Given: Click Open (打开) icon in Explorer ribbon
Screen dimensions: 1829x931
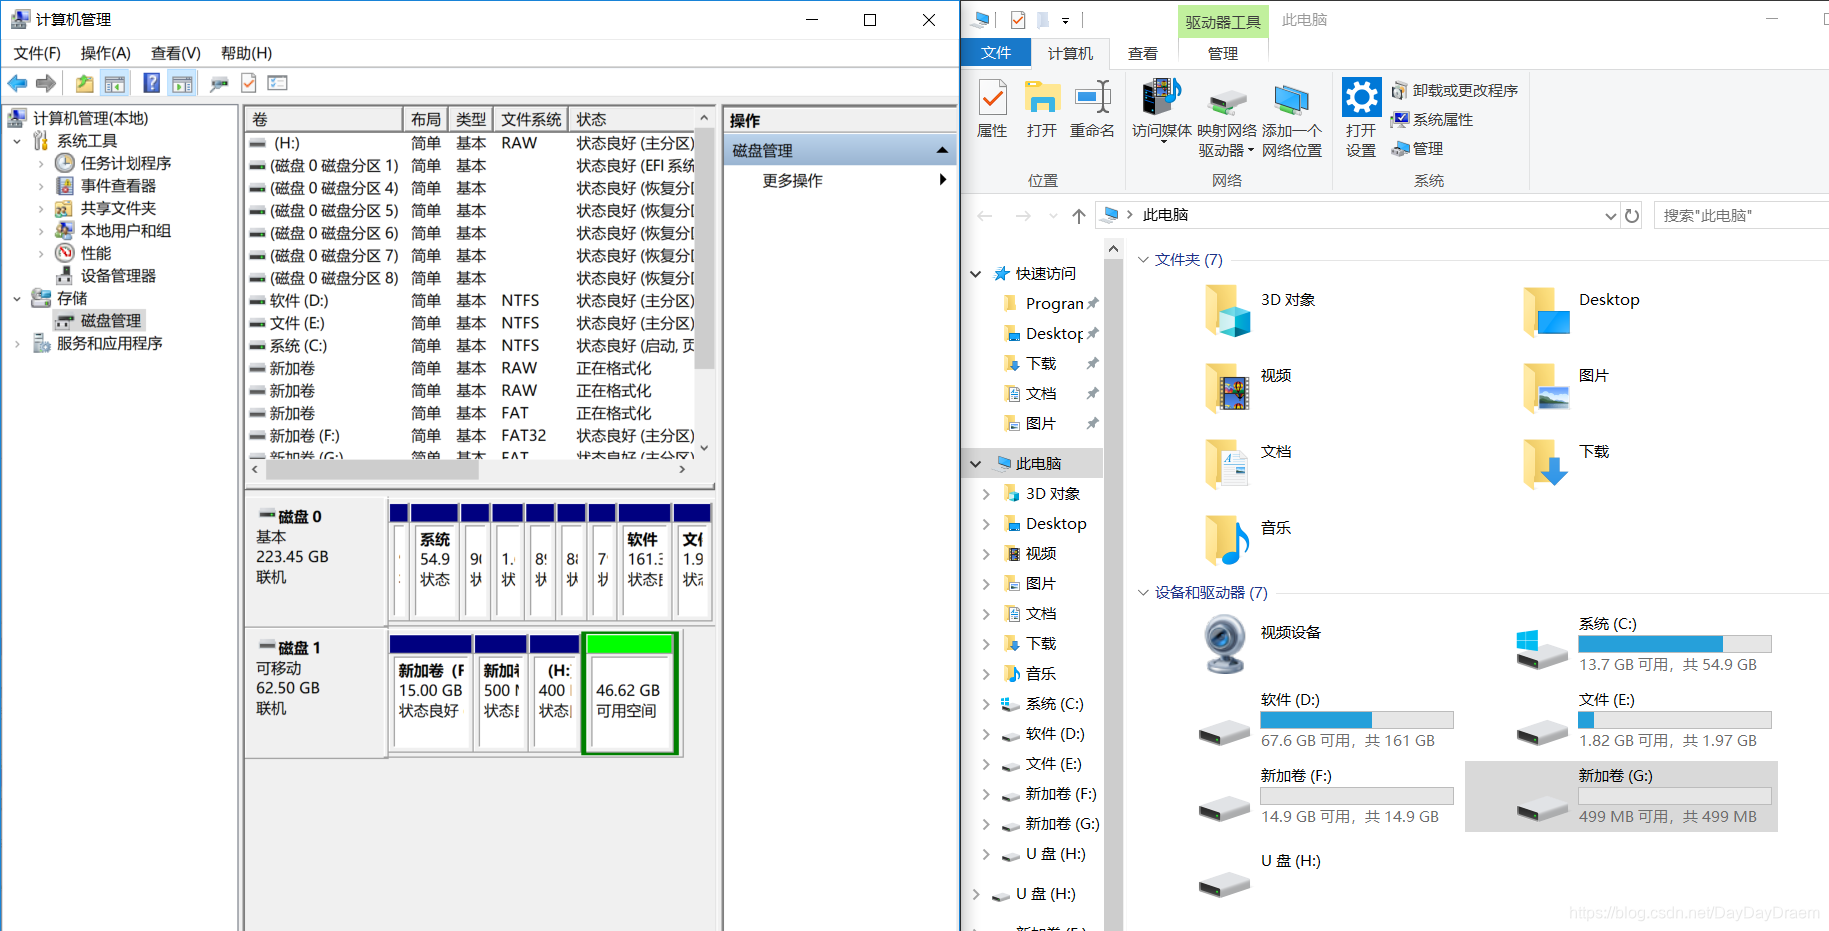Looking at the screenshot, I should coord(1042,108).
